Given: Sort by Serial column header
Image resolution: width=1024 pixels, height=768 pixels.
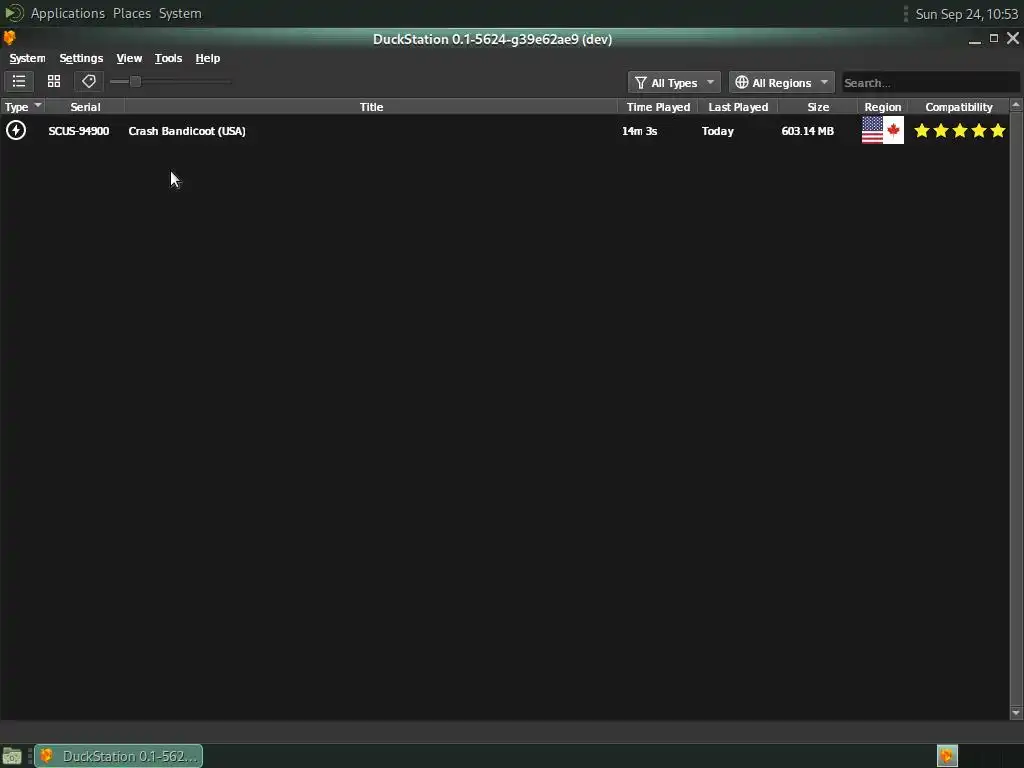Looking at the screenshot, I should tap(85, 106).
